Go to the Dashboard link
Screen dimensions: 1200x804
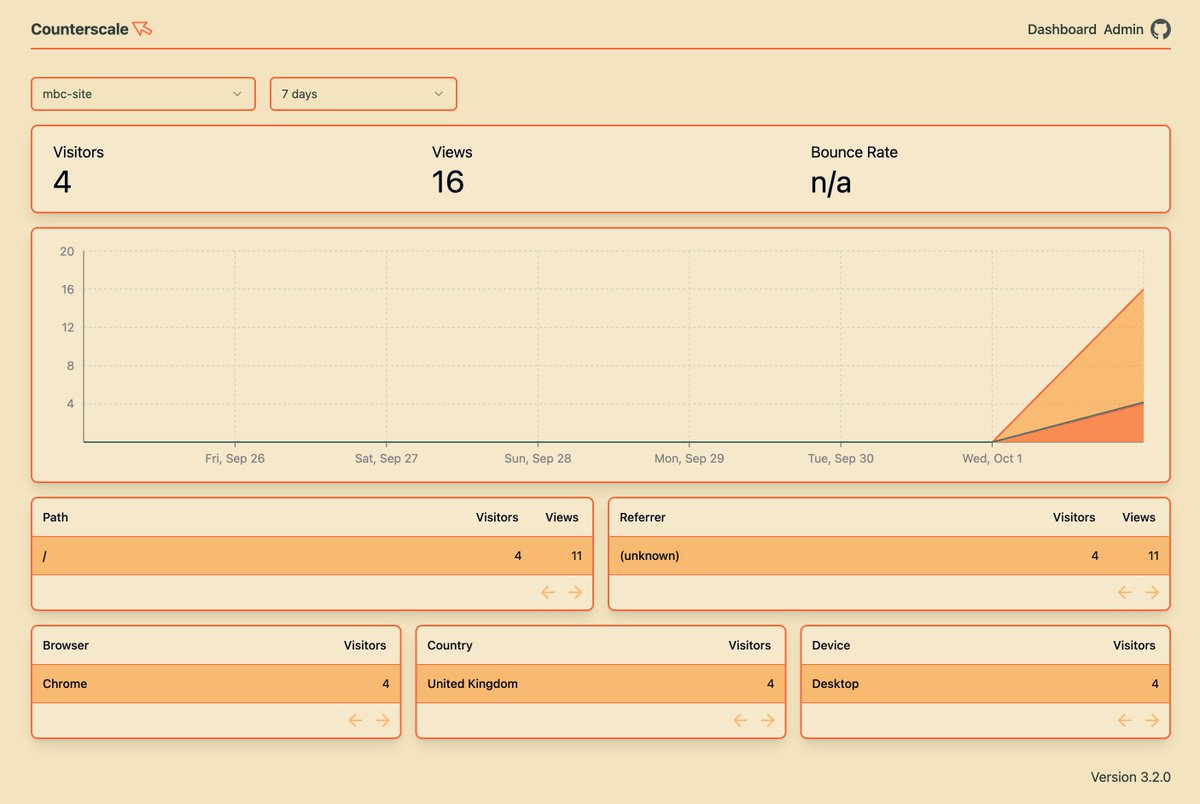tap(1062, 29)
